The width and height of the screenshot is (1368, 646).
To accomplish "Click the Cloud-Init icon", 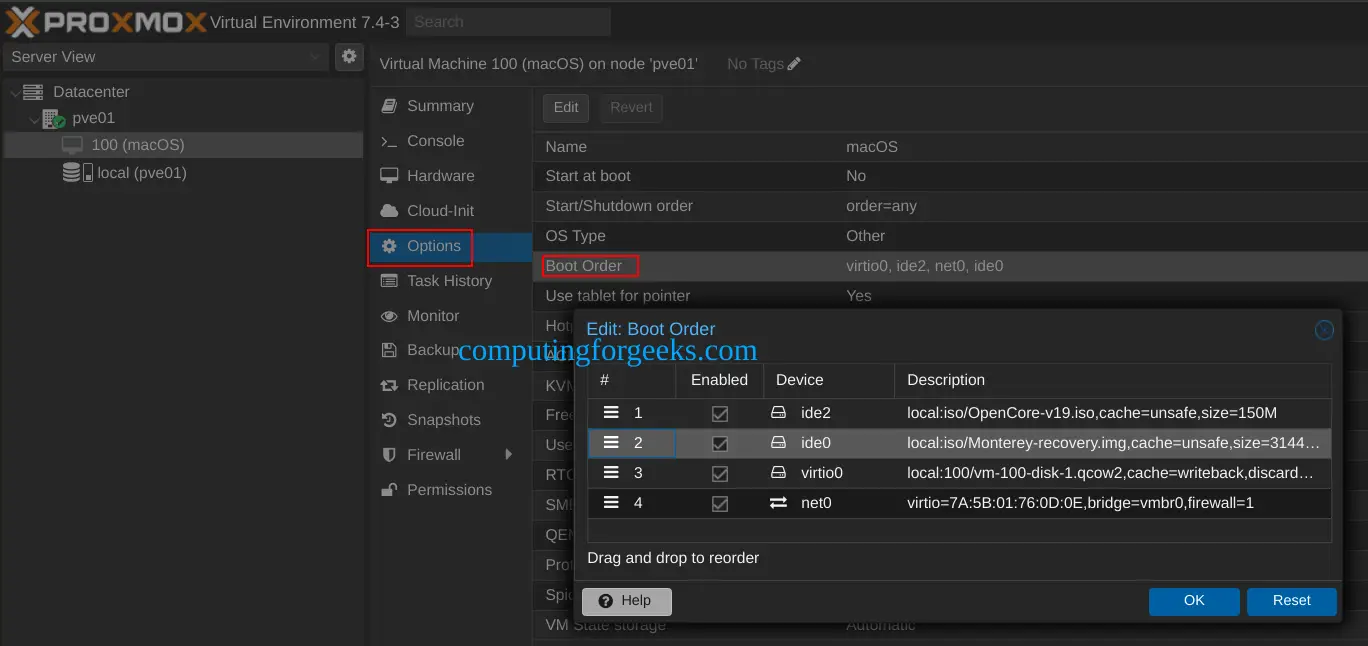I will [389, 211].
